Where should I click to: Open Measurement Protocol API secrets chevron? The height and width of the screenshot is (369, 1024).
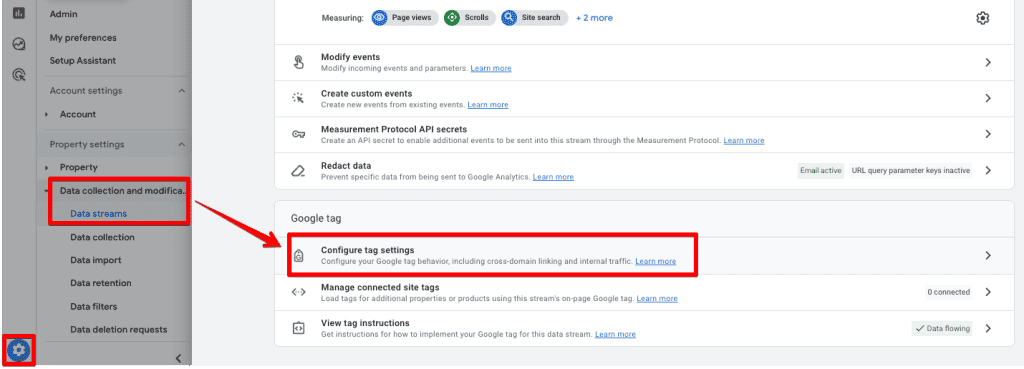click(988, 135)
